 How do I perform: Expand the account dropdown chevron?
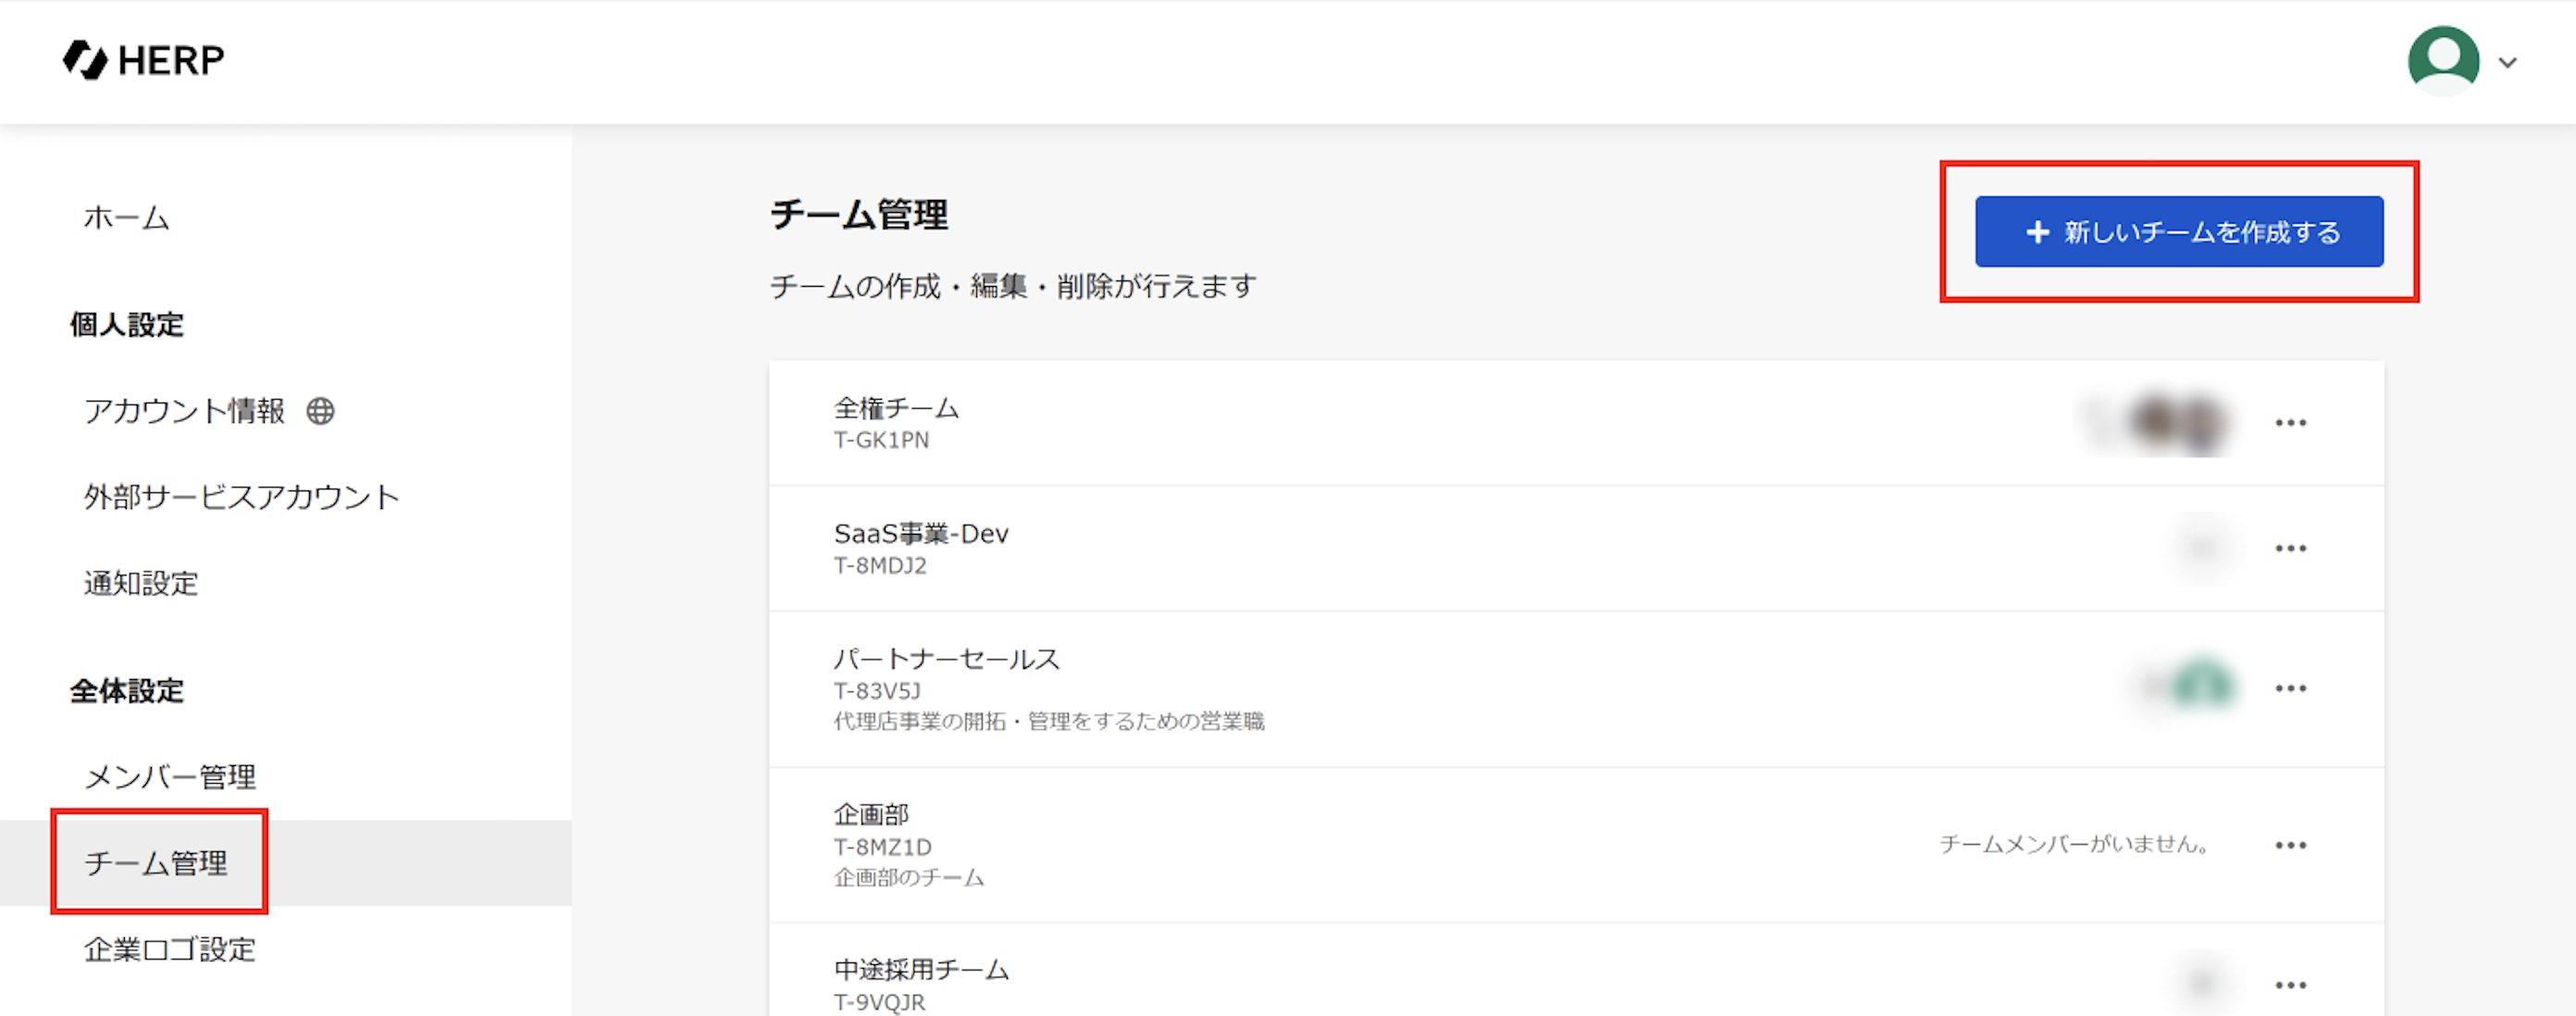coord(2507,62)
